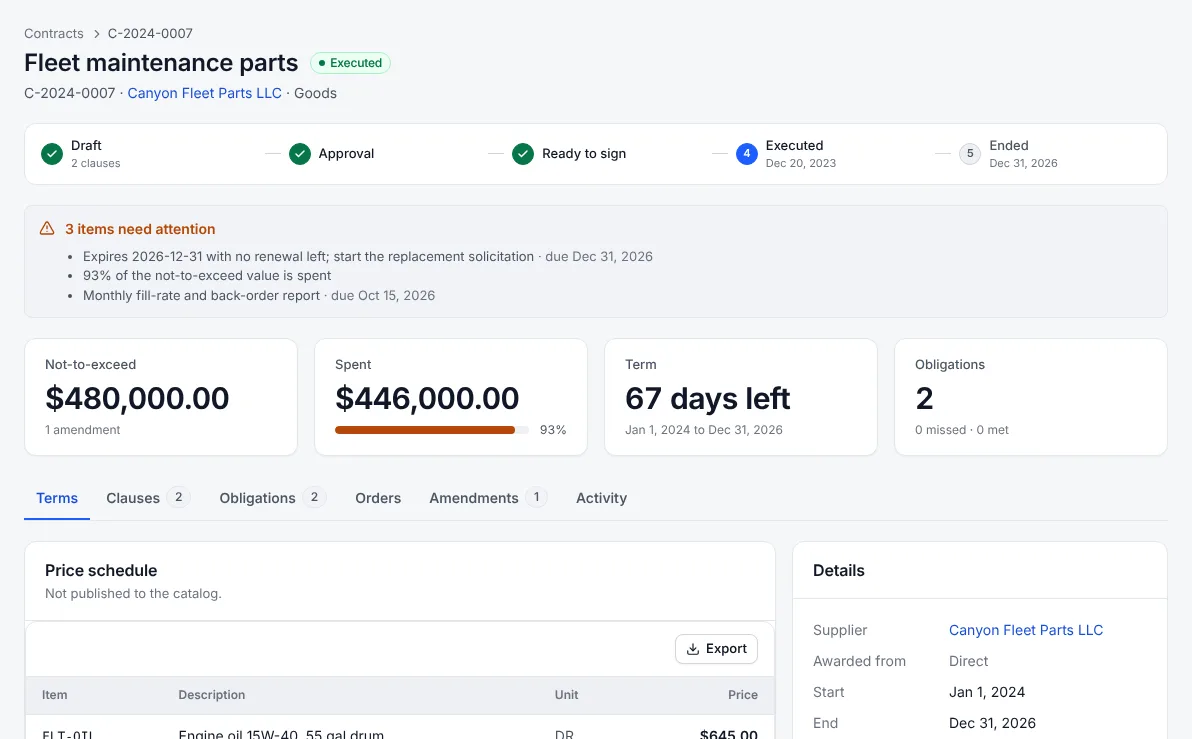Select the Terms tab
This screenshot has width=1192, height=739.
click(57, 498)
